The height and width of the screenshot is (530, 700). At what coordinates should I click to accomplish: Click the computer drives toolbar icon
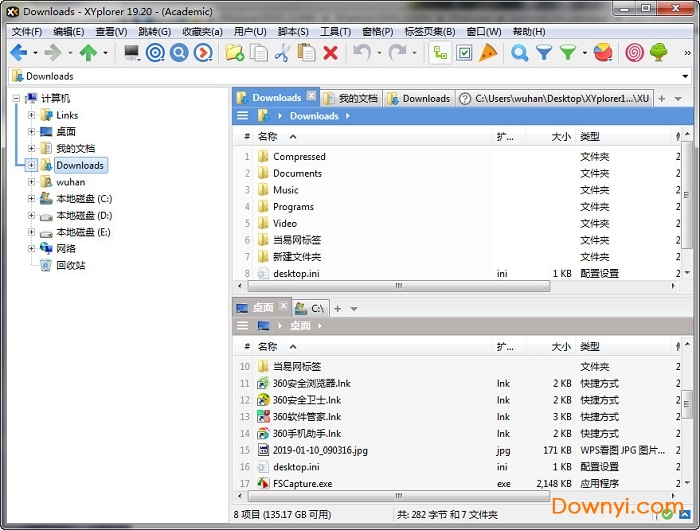tap(132, 53)
